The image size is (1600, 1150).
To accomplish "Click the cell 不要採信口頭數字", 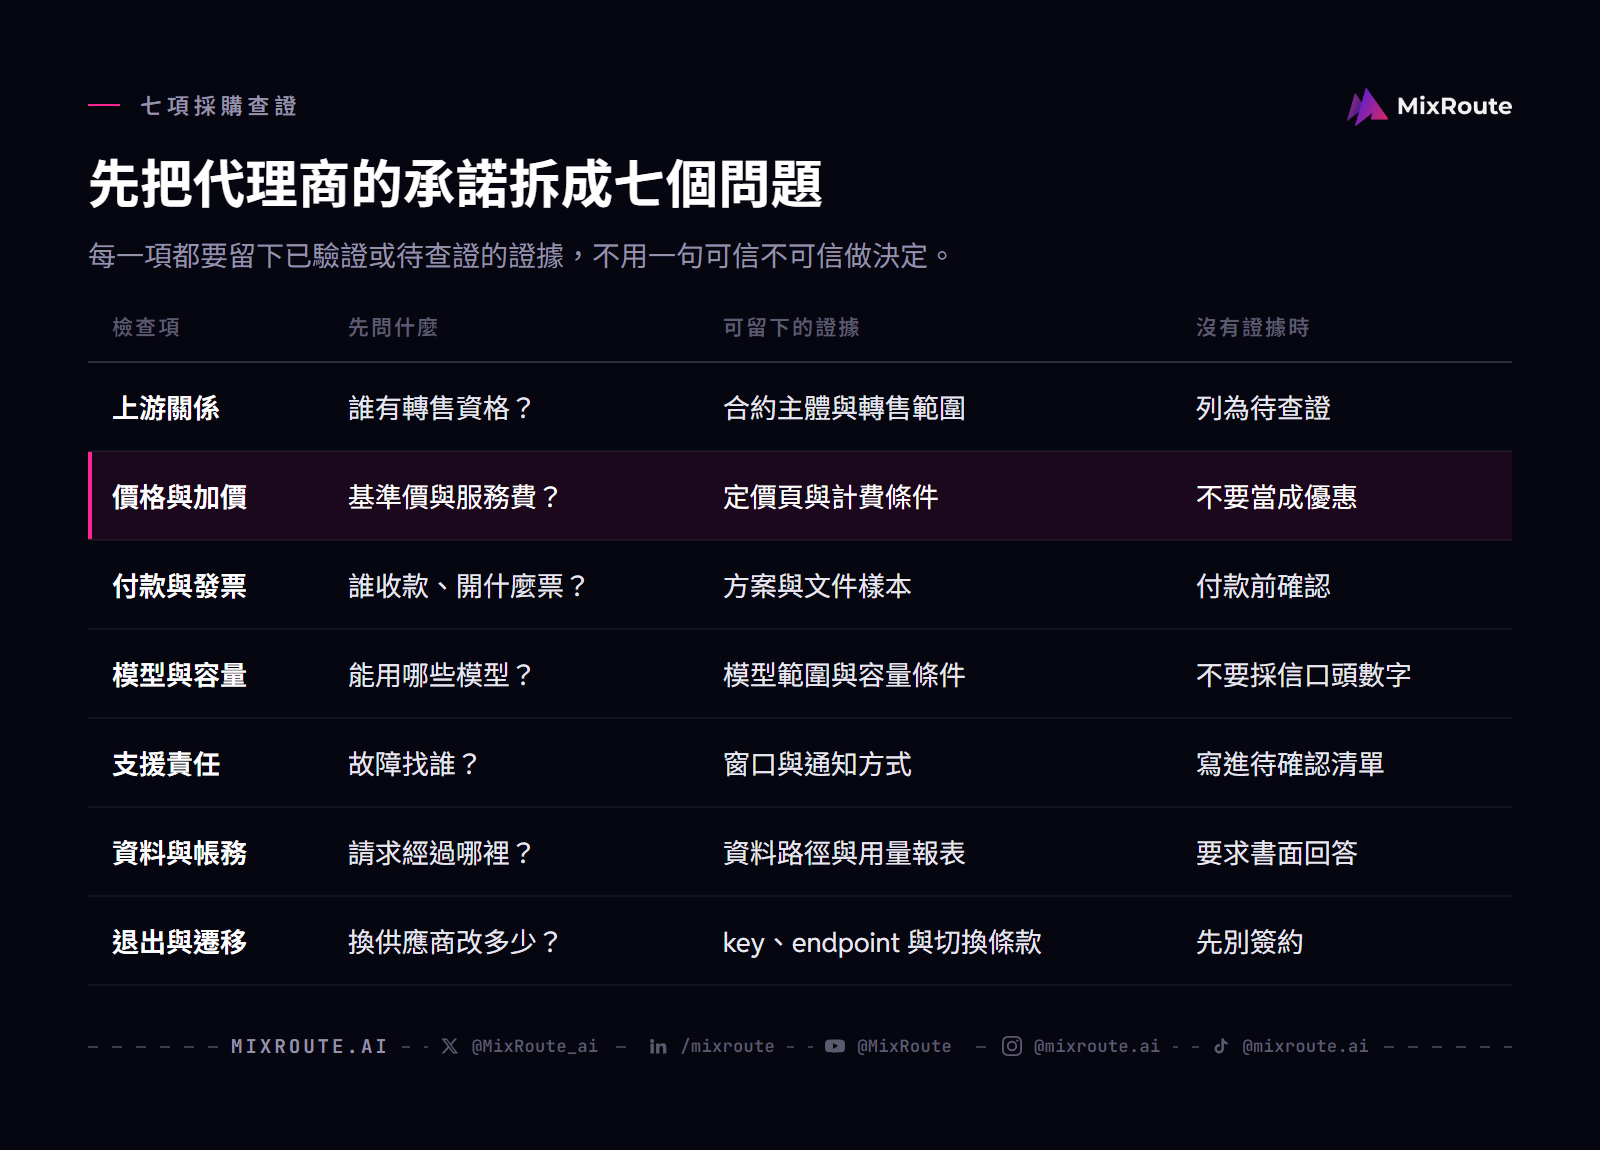I will tap(1304, 675).
